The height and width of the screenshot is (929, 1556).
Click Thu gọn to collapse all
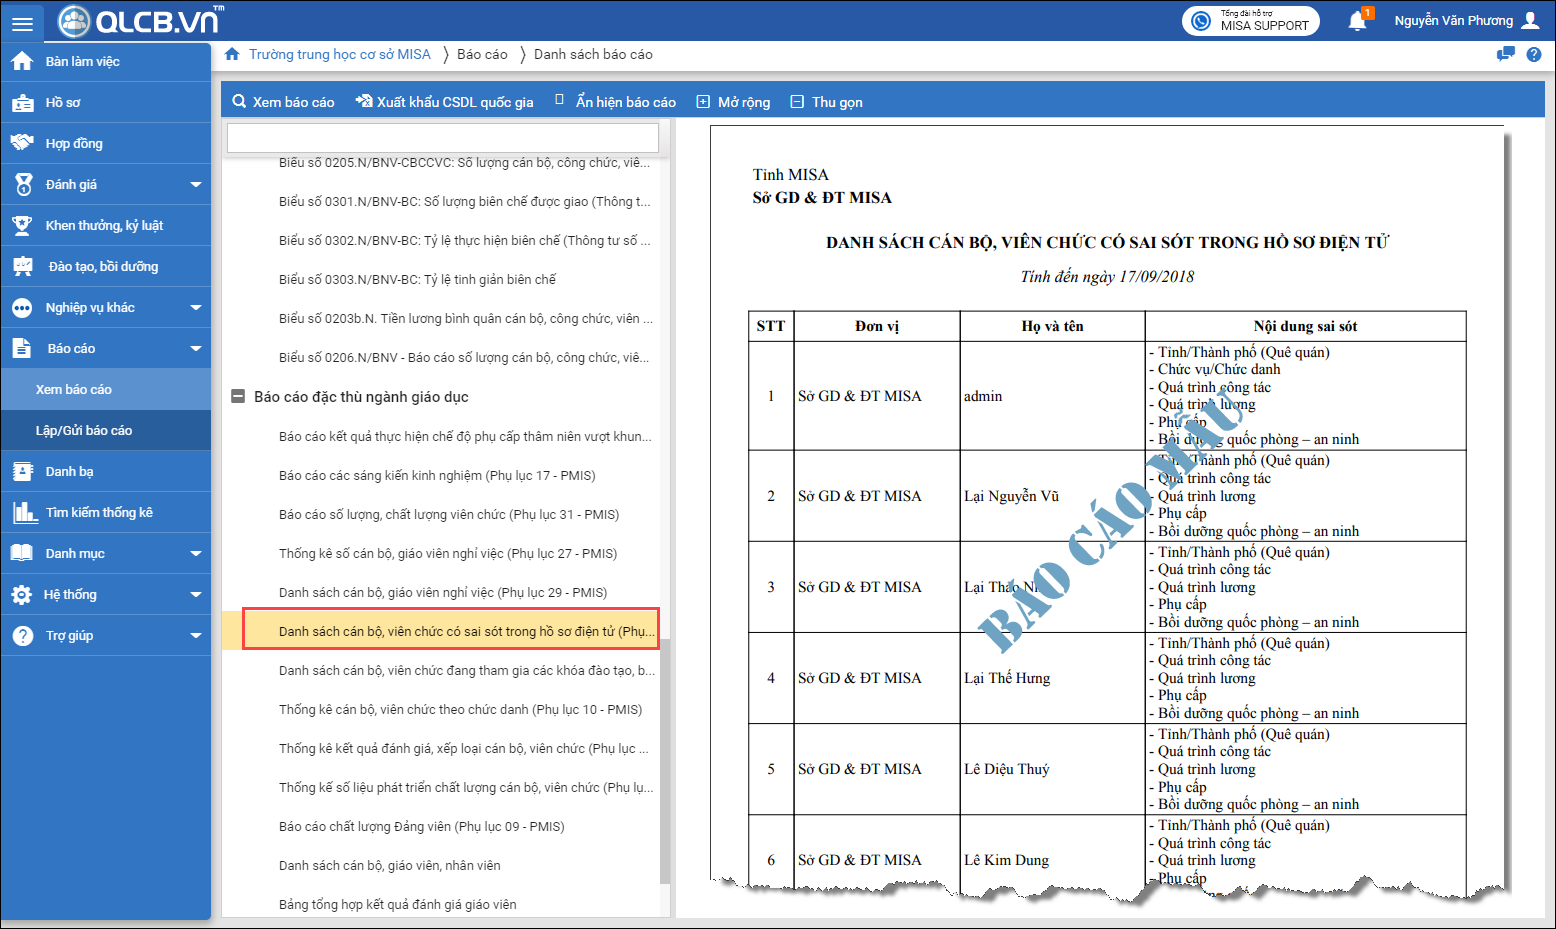pos(826,102)
